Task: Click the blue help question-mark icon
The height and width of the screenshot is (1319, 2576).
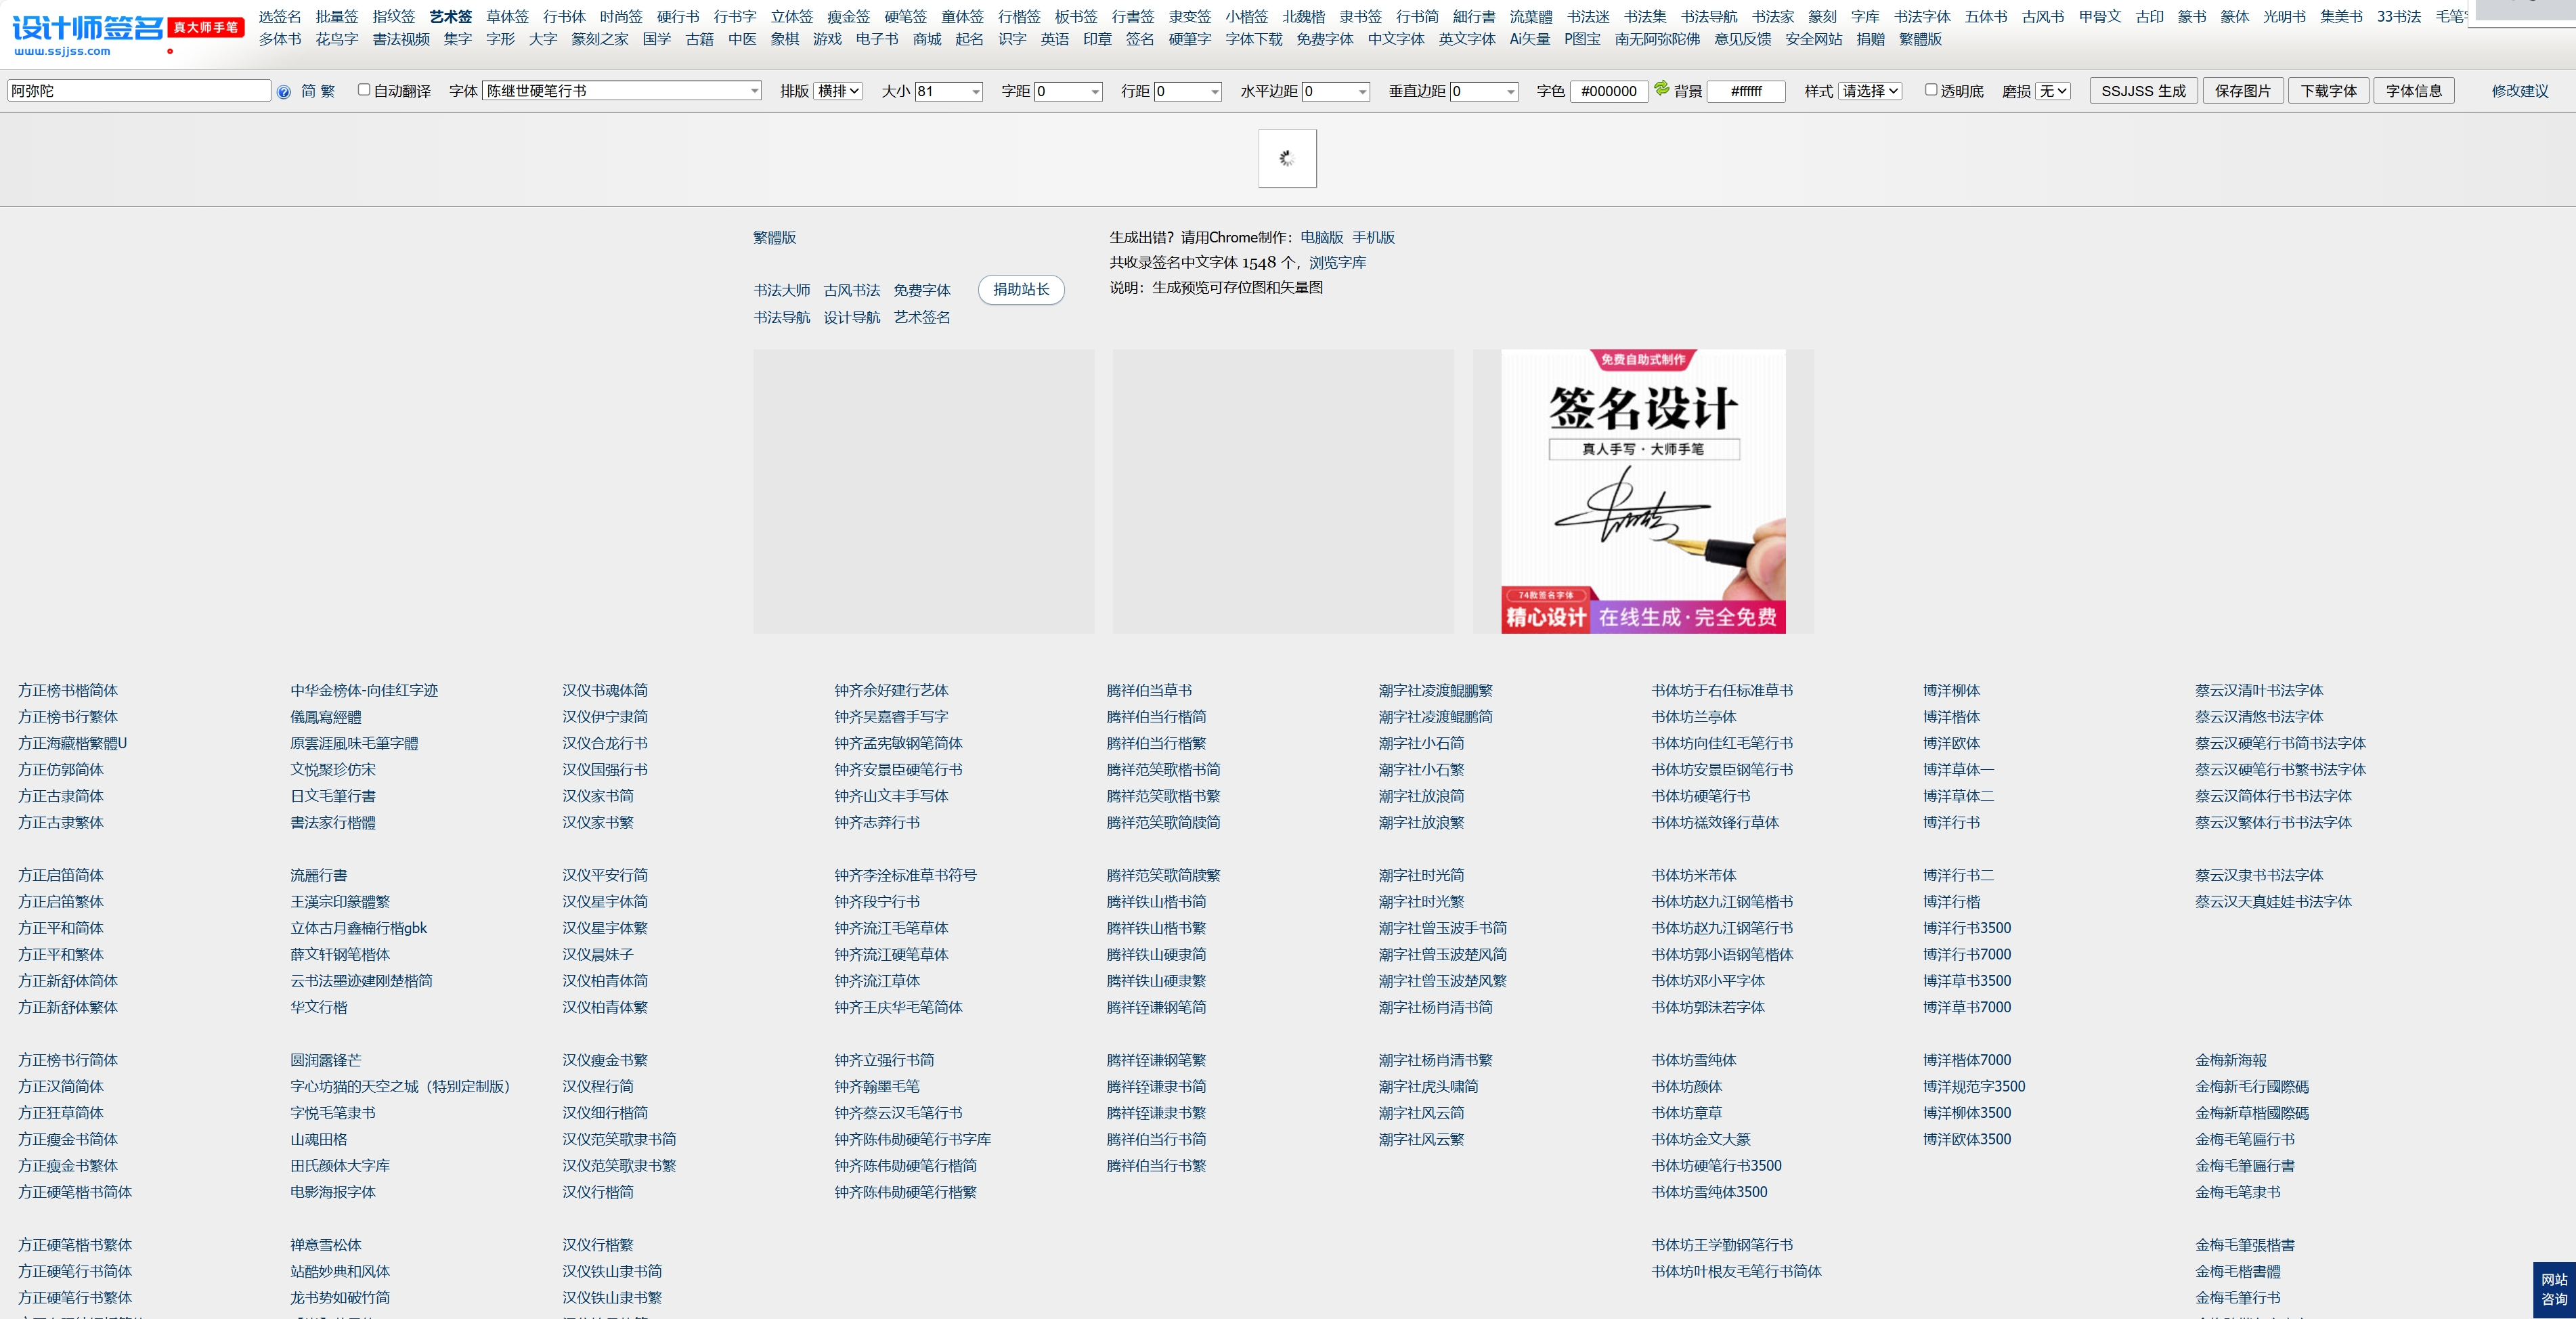Action: coord(284,92)
